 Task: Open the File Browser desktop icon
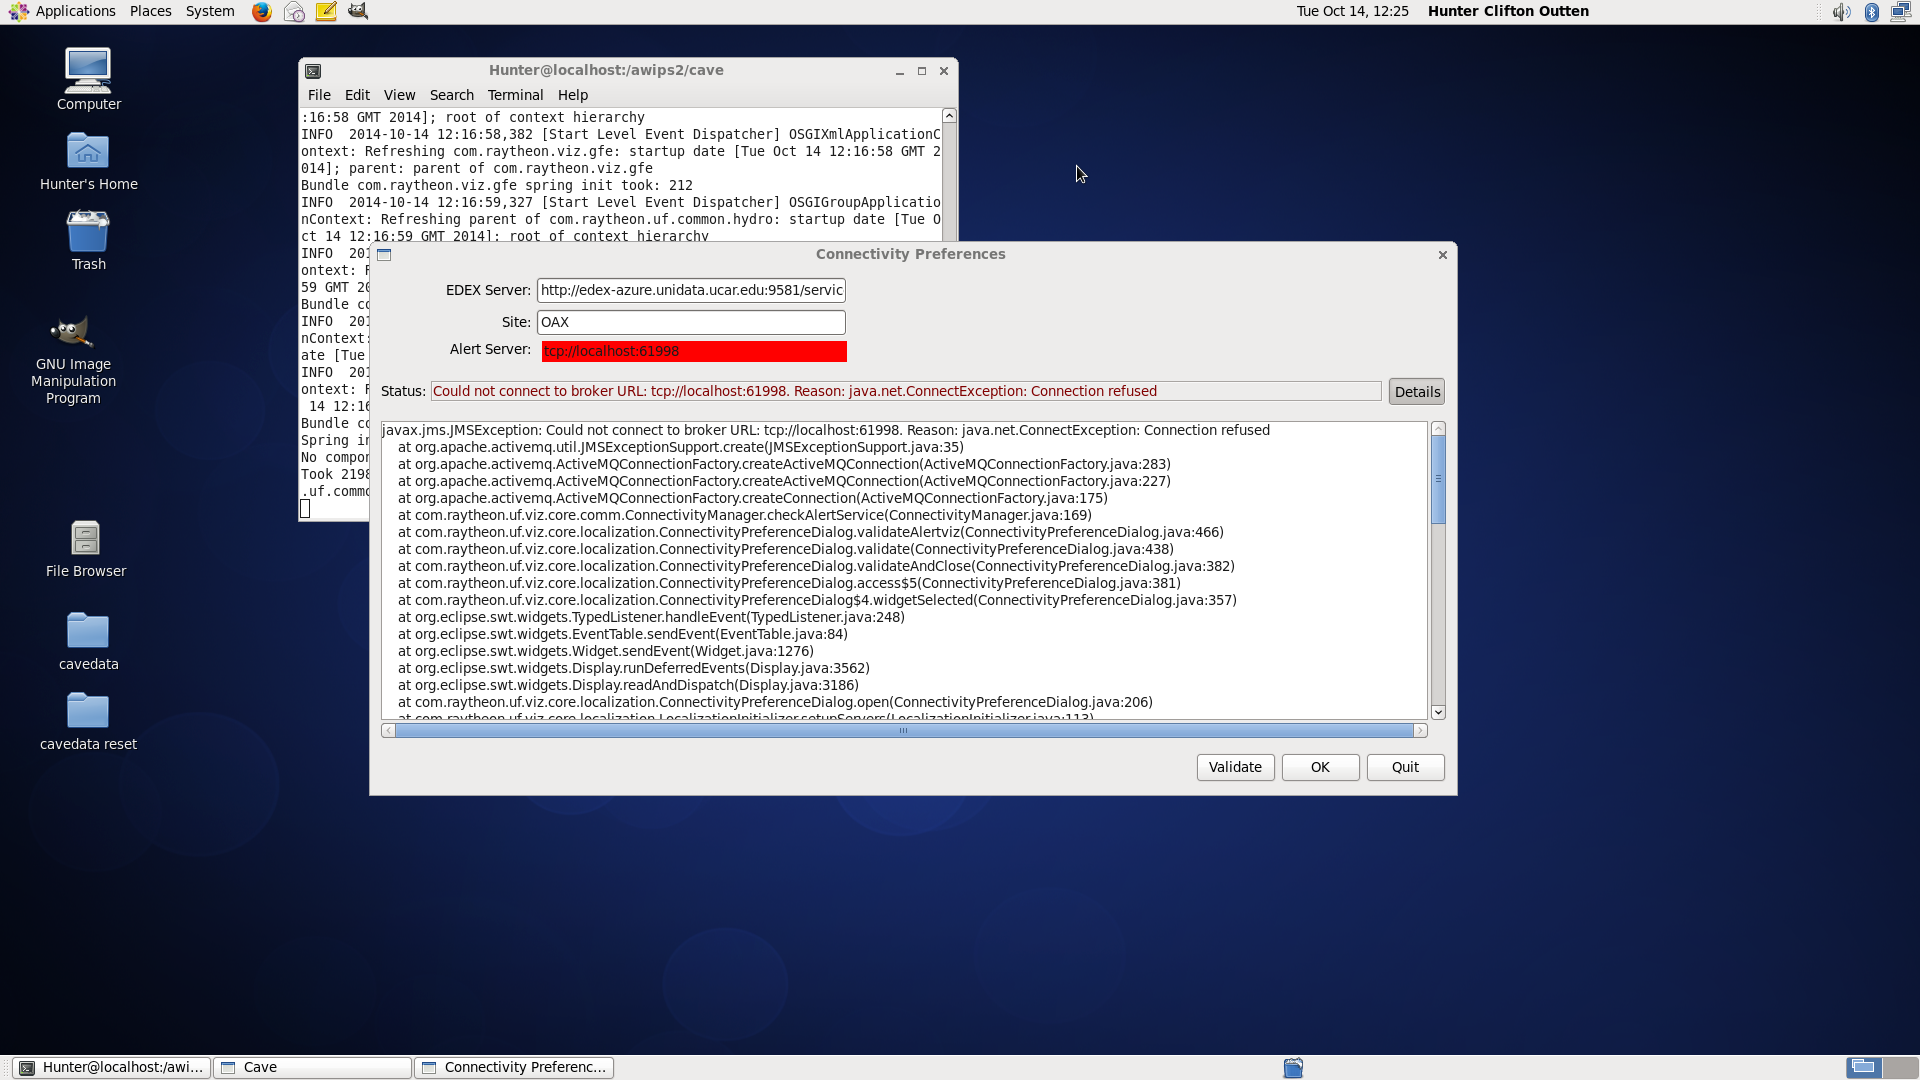tap(86, 540)
